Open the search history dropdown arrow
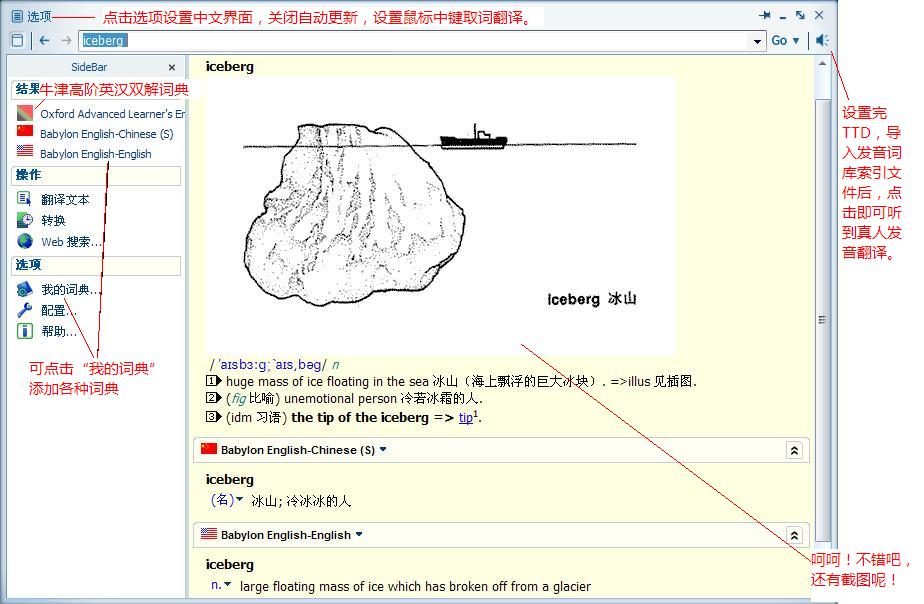This screenshot has width=924, height=604. point(757,41)
